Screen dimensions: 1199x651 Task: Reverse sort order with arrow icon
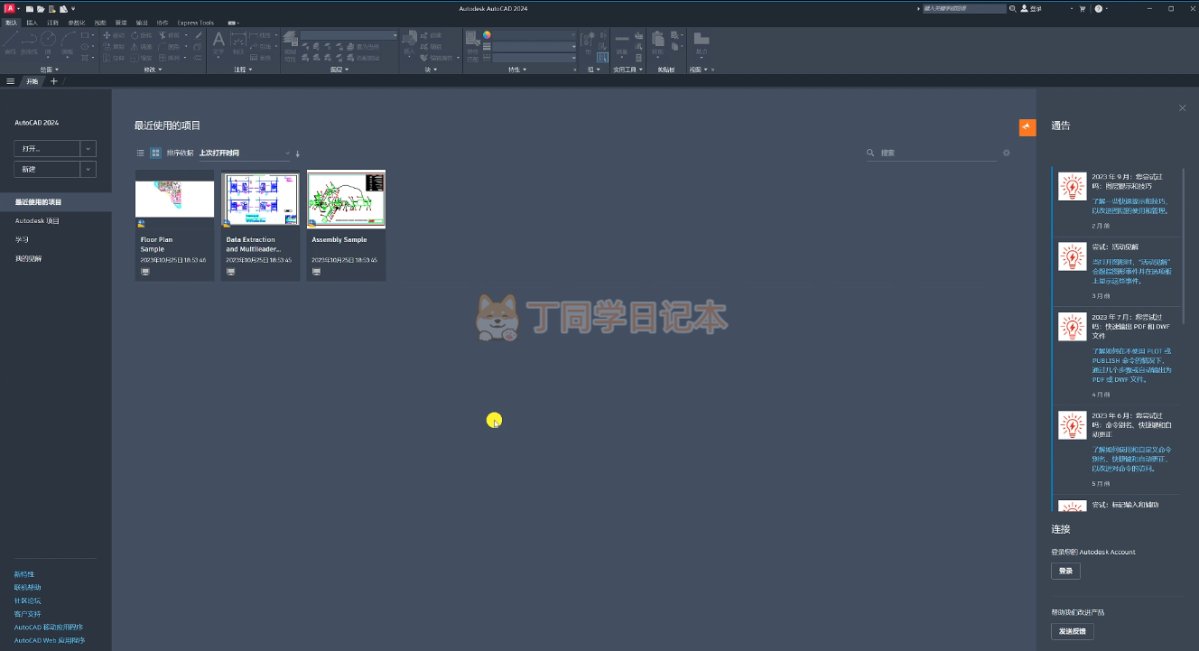point(297,153)
